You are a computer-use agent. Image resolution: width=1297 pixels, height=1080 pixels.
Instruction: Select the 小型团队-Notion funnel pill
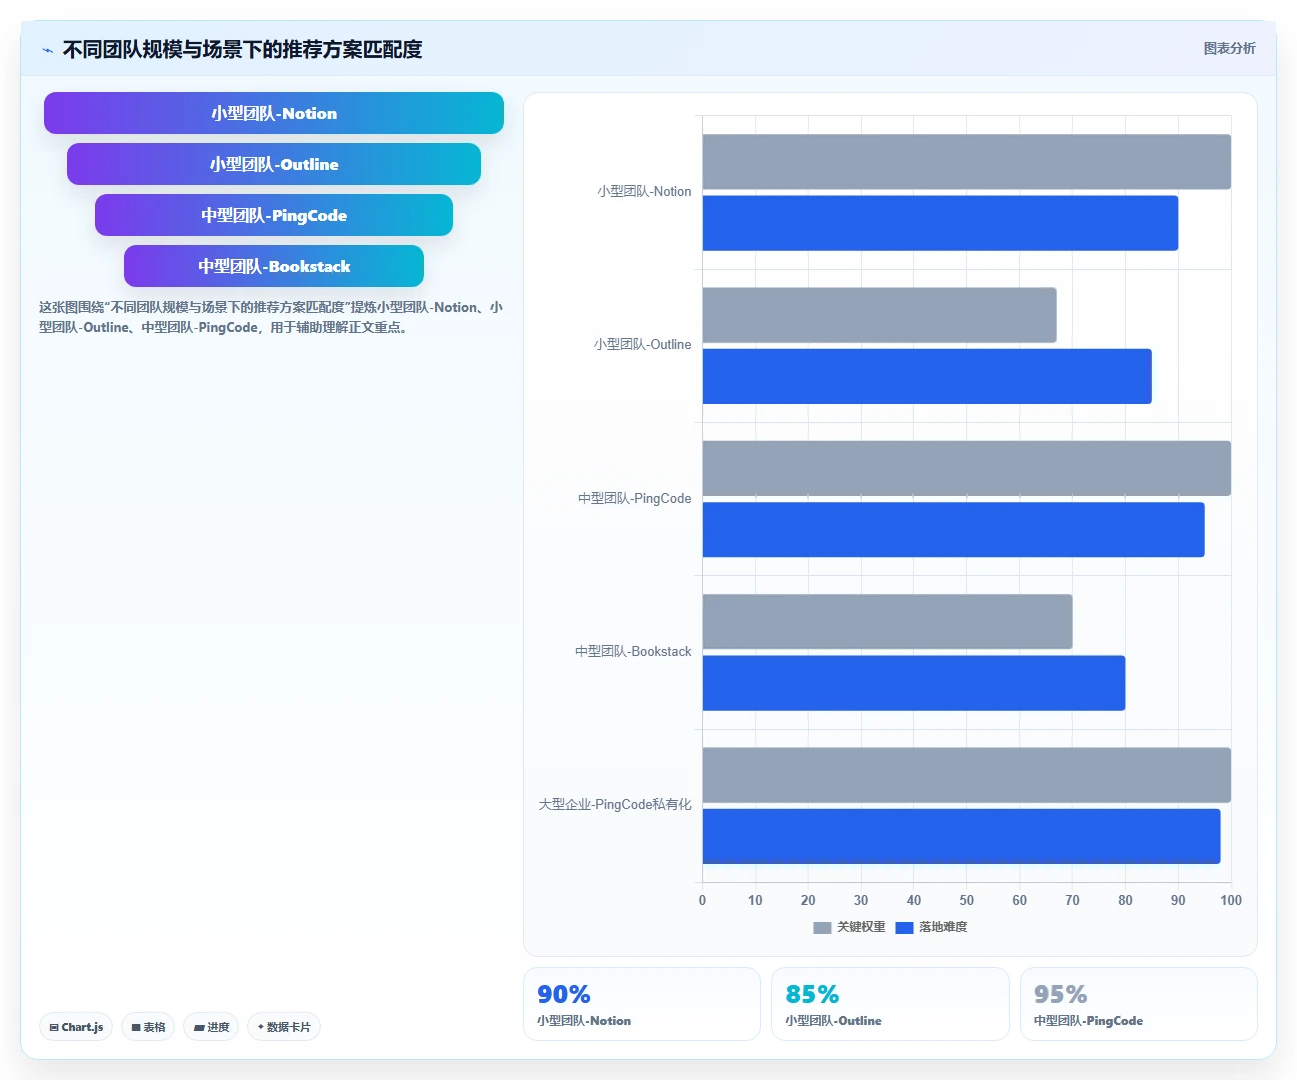274,113
